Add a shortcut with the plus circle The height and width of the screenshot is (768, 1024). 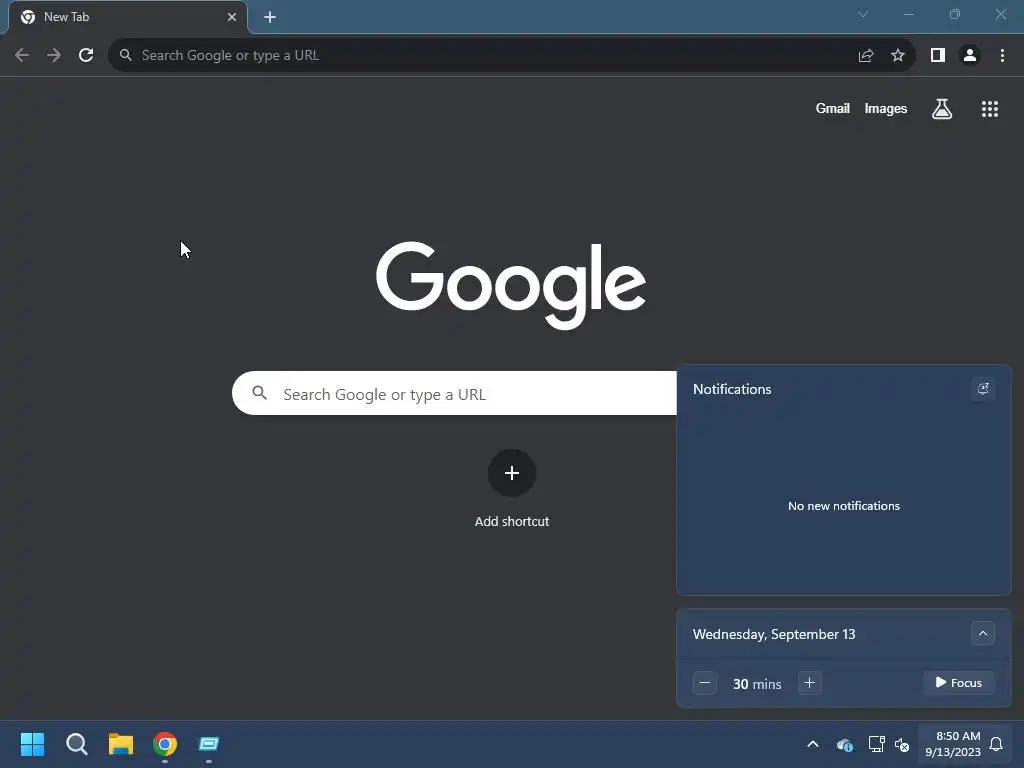[512, 473]
